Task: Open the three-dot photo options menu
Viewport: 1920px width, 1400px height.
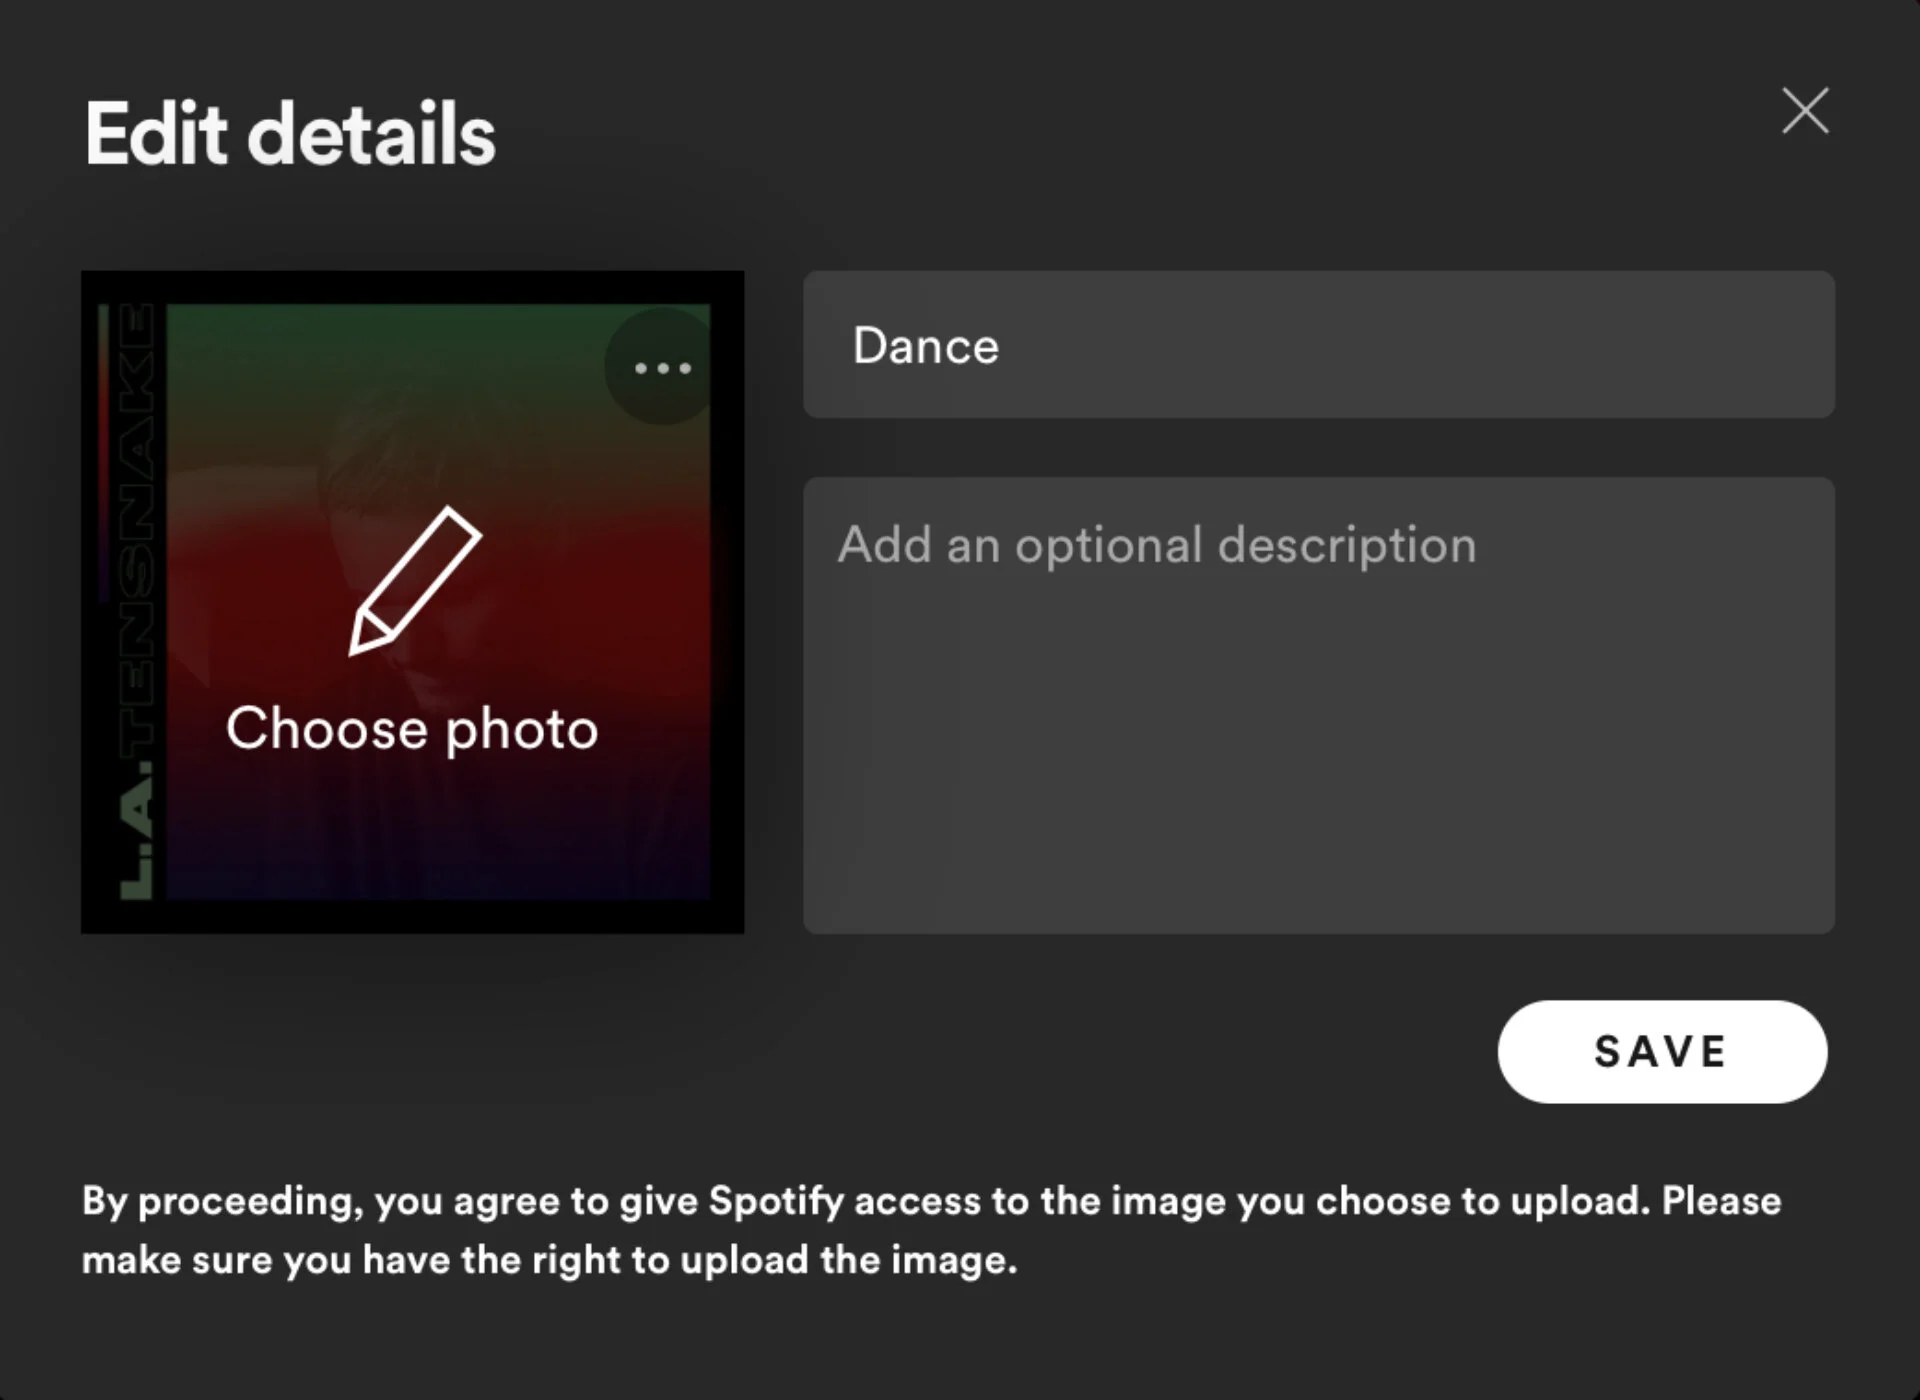Action: (662, 368)
